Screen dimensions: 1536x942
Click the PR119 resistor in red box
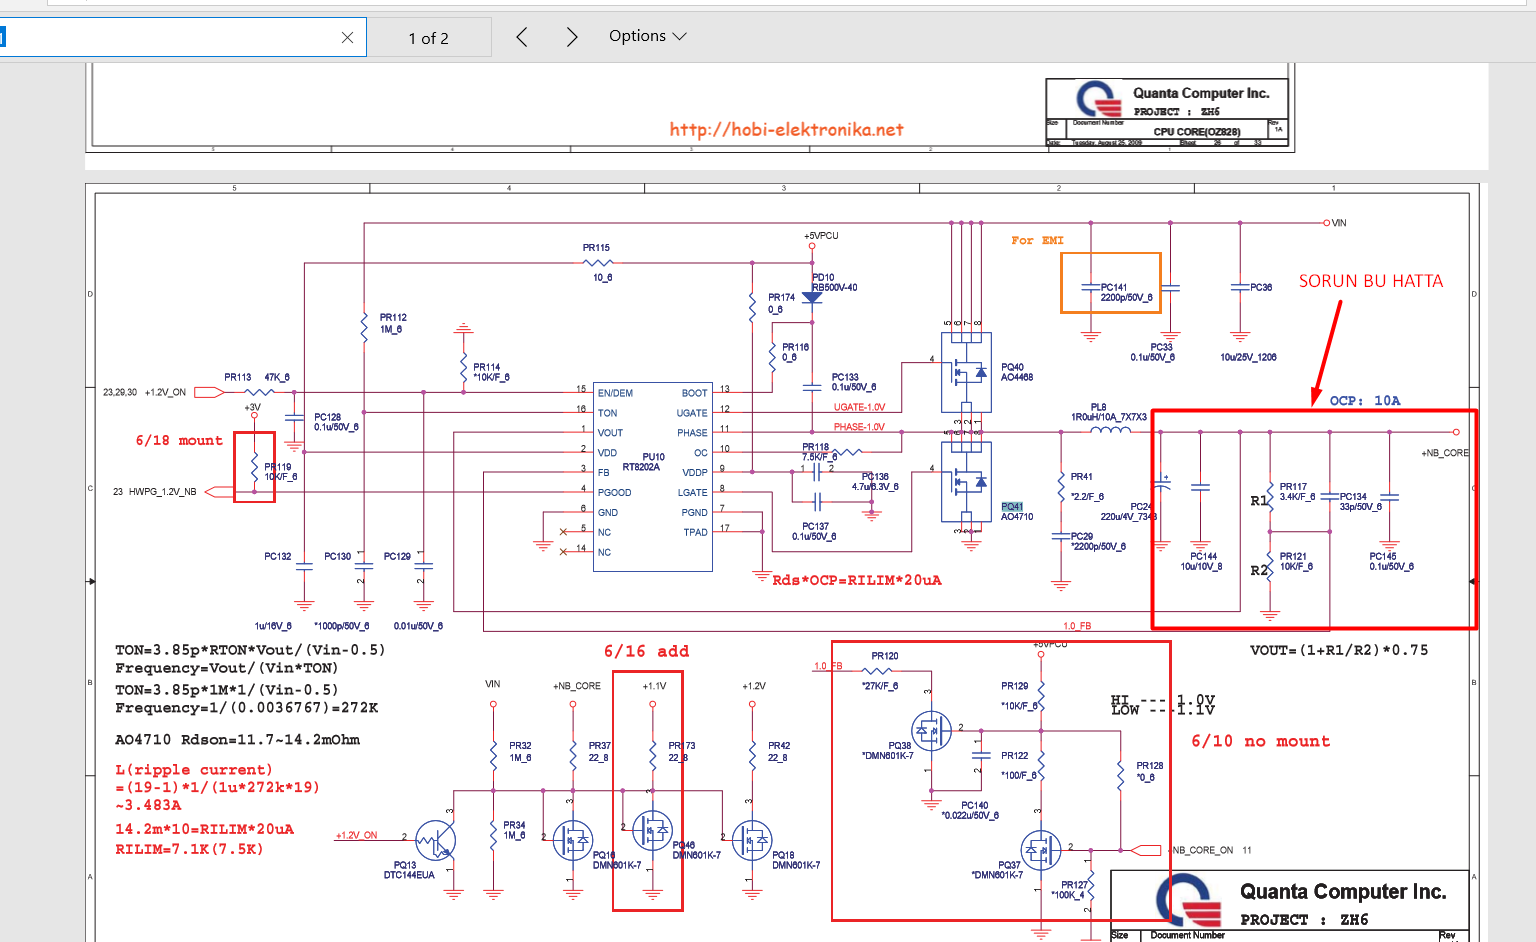(x=254, y=466)
